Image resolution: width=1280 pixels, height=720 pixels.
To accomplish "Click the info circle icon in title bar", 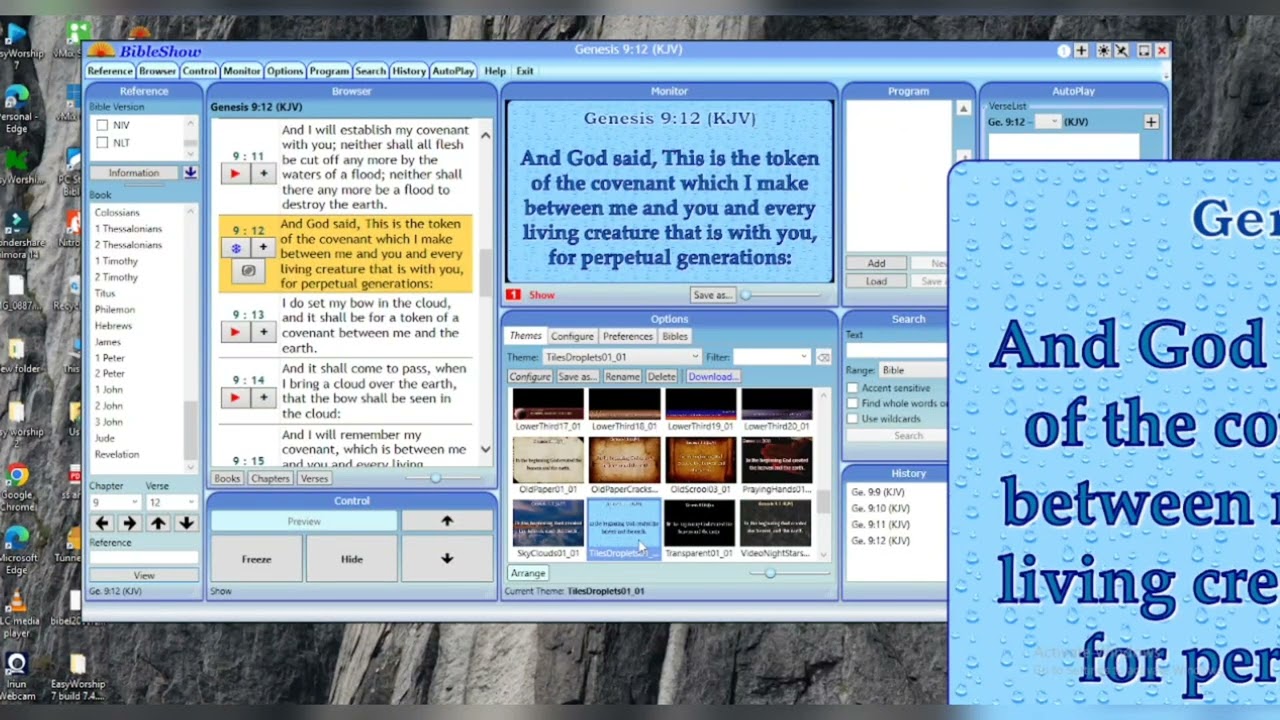I will point(1064,51).
